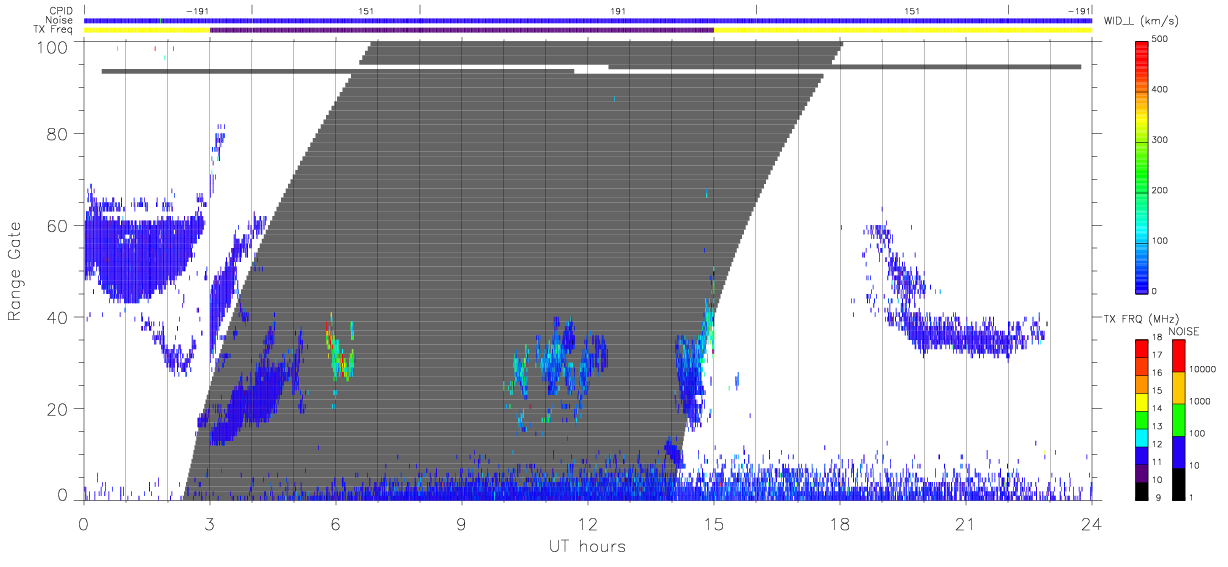1228x567 pixels.
Task: Click the 'UT hours' x-axis title
Action: pyautogui.click(x=586, y=546)
